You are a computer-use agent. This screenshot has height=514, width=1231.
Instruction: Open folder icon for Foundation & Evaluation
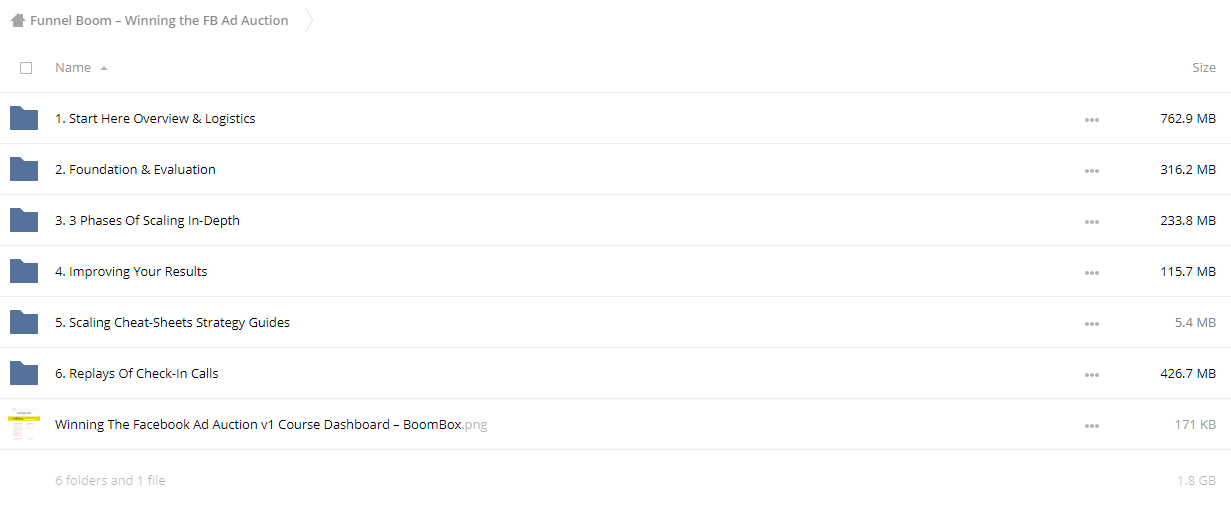(24, 169)
